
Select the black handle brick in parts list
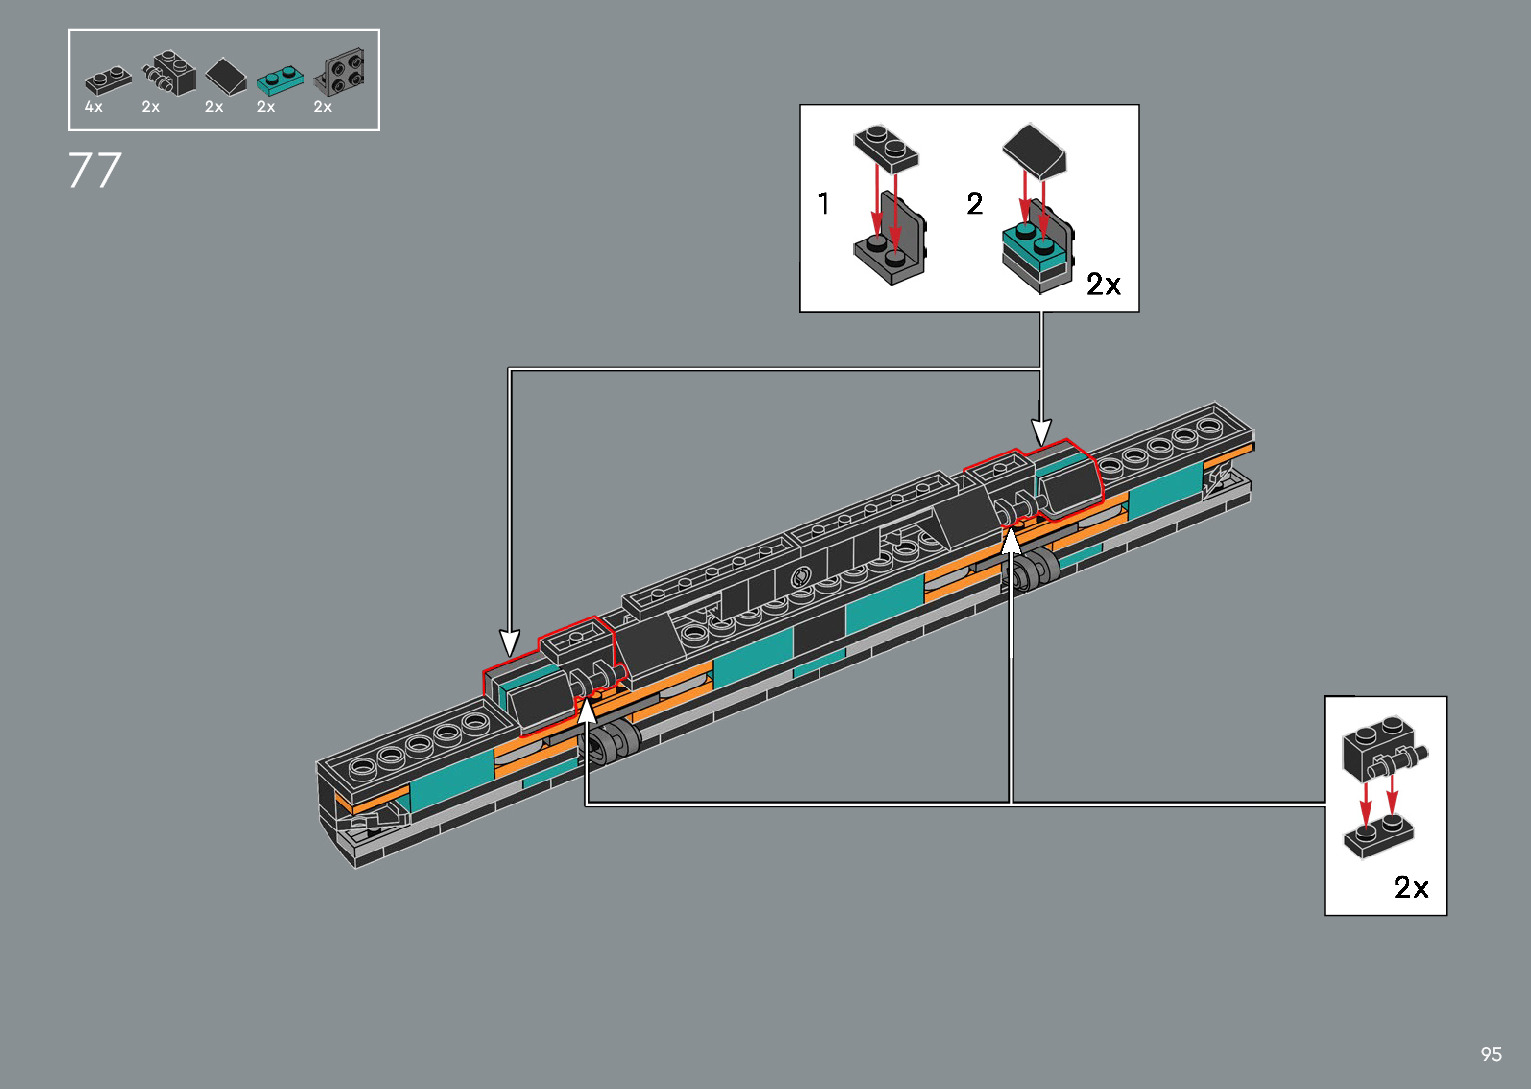(x=169, y=73)
